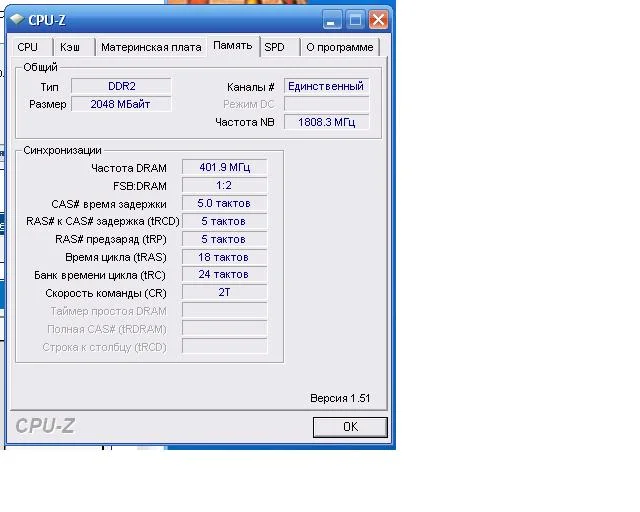Open the О программе tab
The height and width of the screenshot is (512, 640).
tap(340, 47)
